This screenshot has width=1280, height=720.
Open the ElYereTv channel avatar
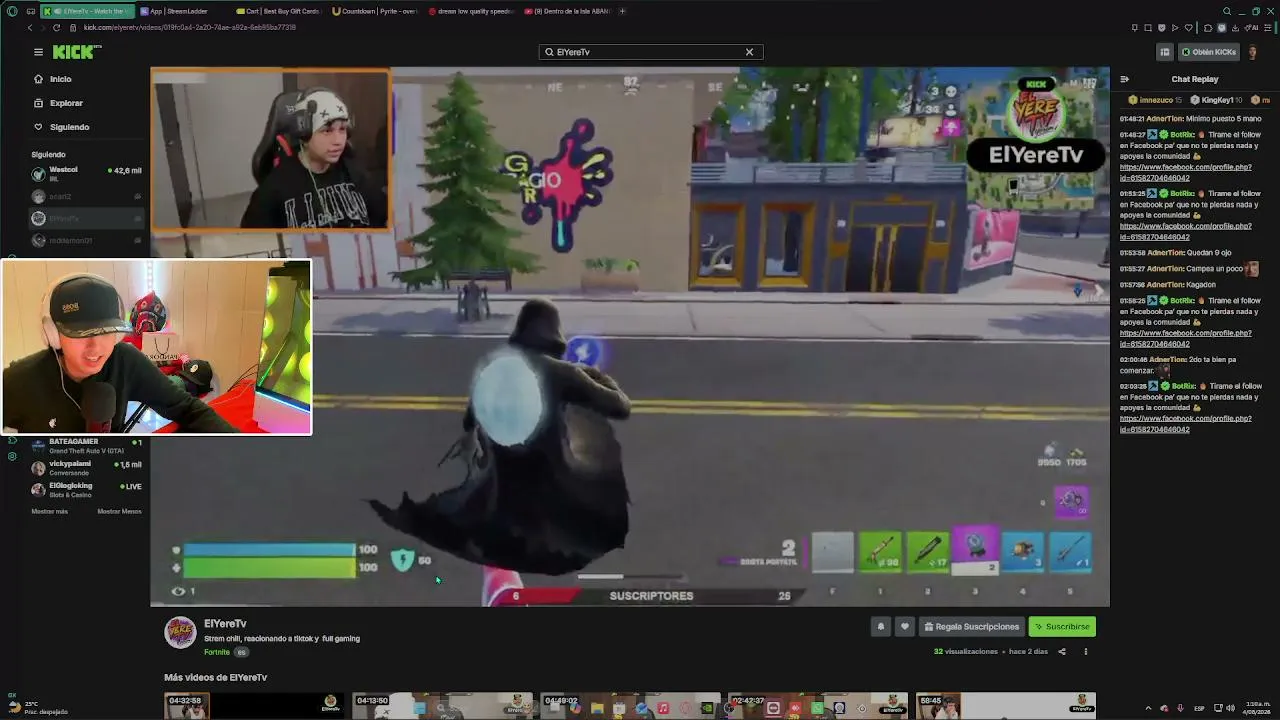coord(180,633)
